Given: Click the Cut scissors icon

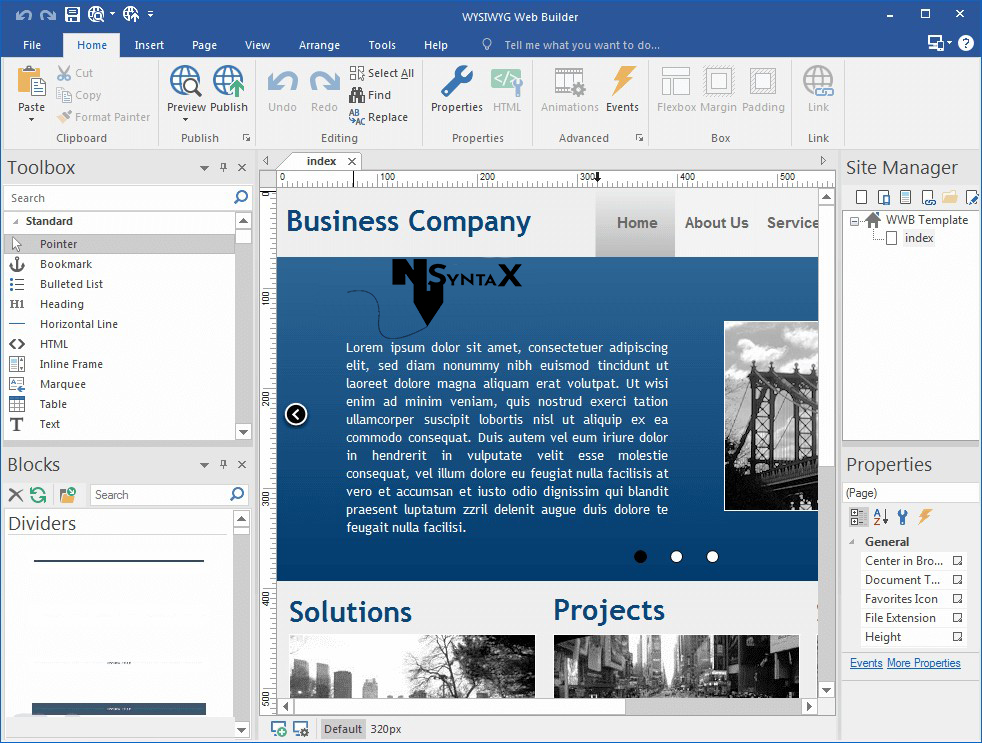Looking at the screenshot, I should [64, 73].
